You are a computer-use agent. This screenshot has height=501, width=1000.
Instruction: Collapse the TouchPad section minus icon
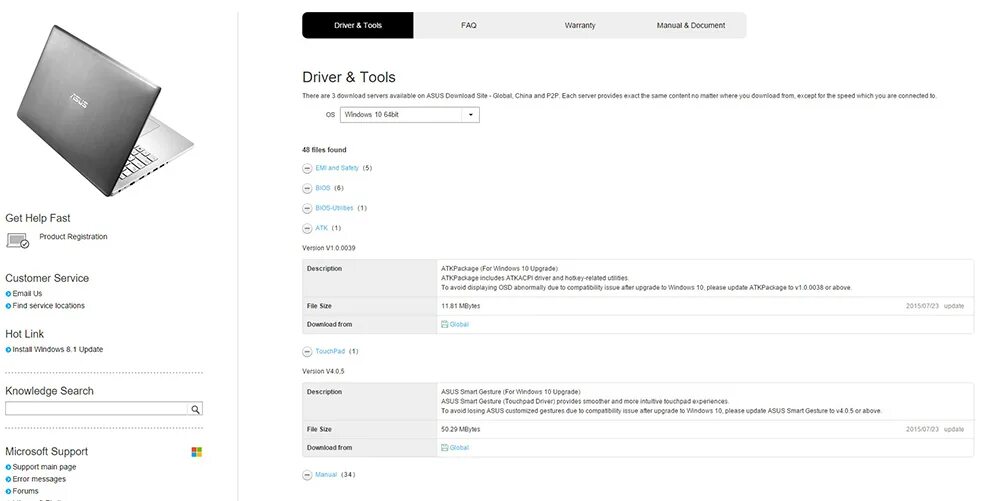coord(307,352)
